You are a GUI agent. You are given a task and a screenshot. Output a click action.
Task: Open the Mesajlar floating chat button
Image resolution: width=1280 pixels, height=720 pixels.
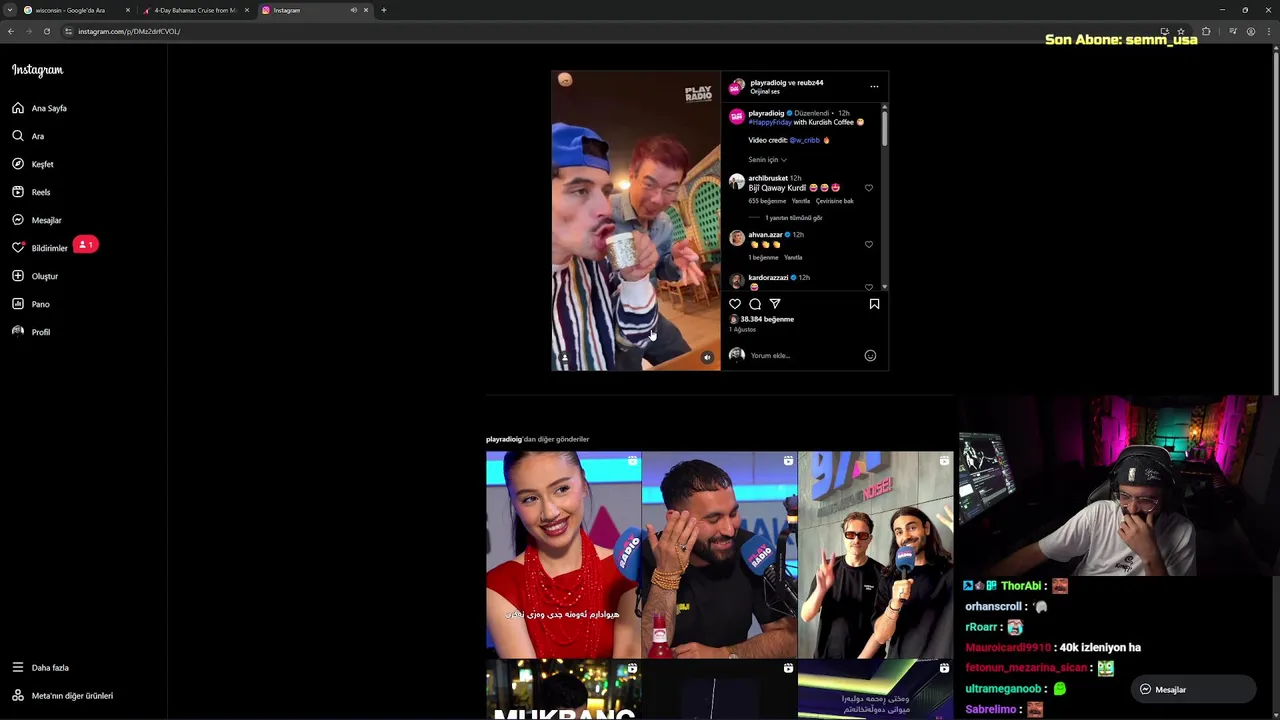coord(1192,689)
